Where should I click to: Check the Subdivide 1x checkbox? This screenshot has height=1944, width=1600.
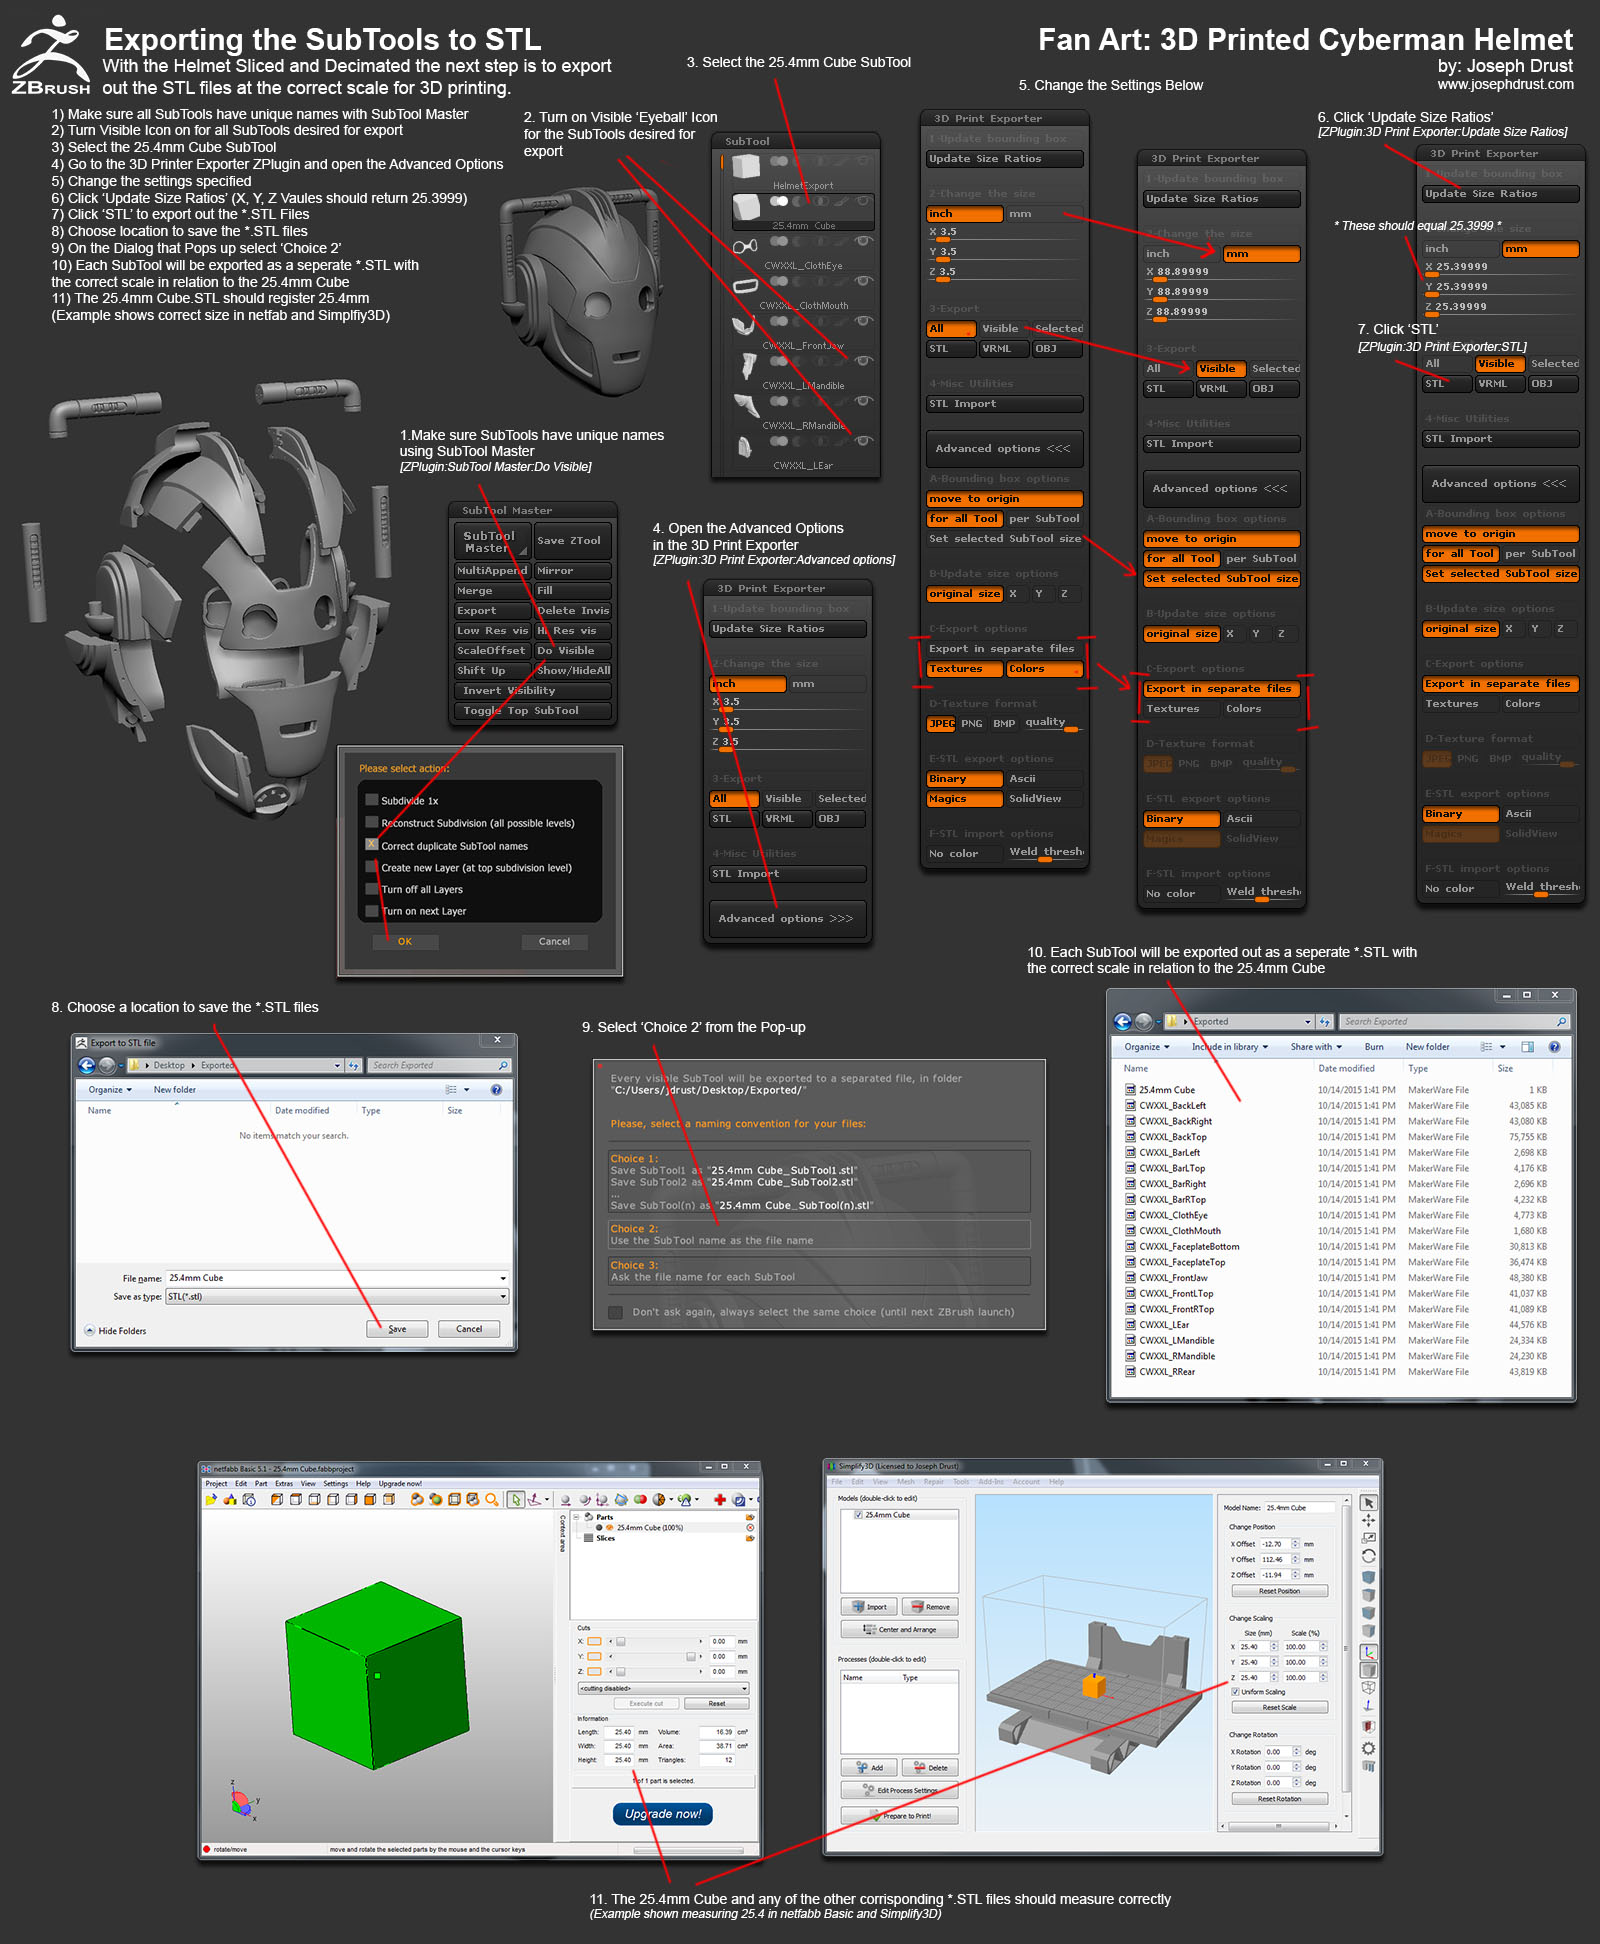tap(372, 799)
